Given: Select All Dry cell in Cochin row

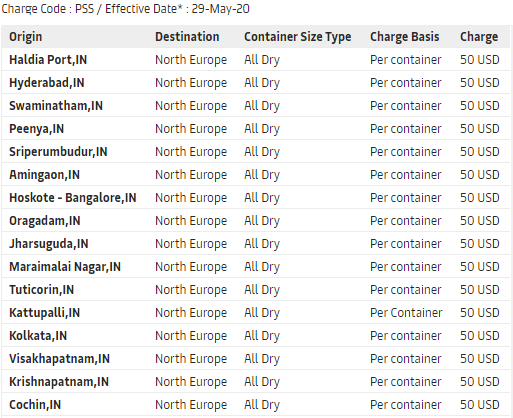Looking at the screenshot, I should click(262, 405).
